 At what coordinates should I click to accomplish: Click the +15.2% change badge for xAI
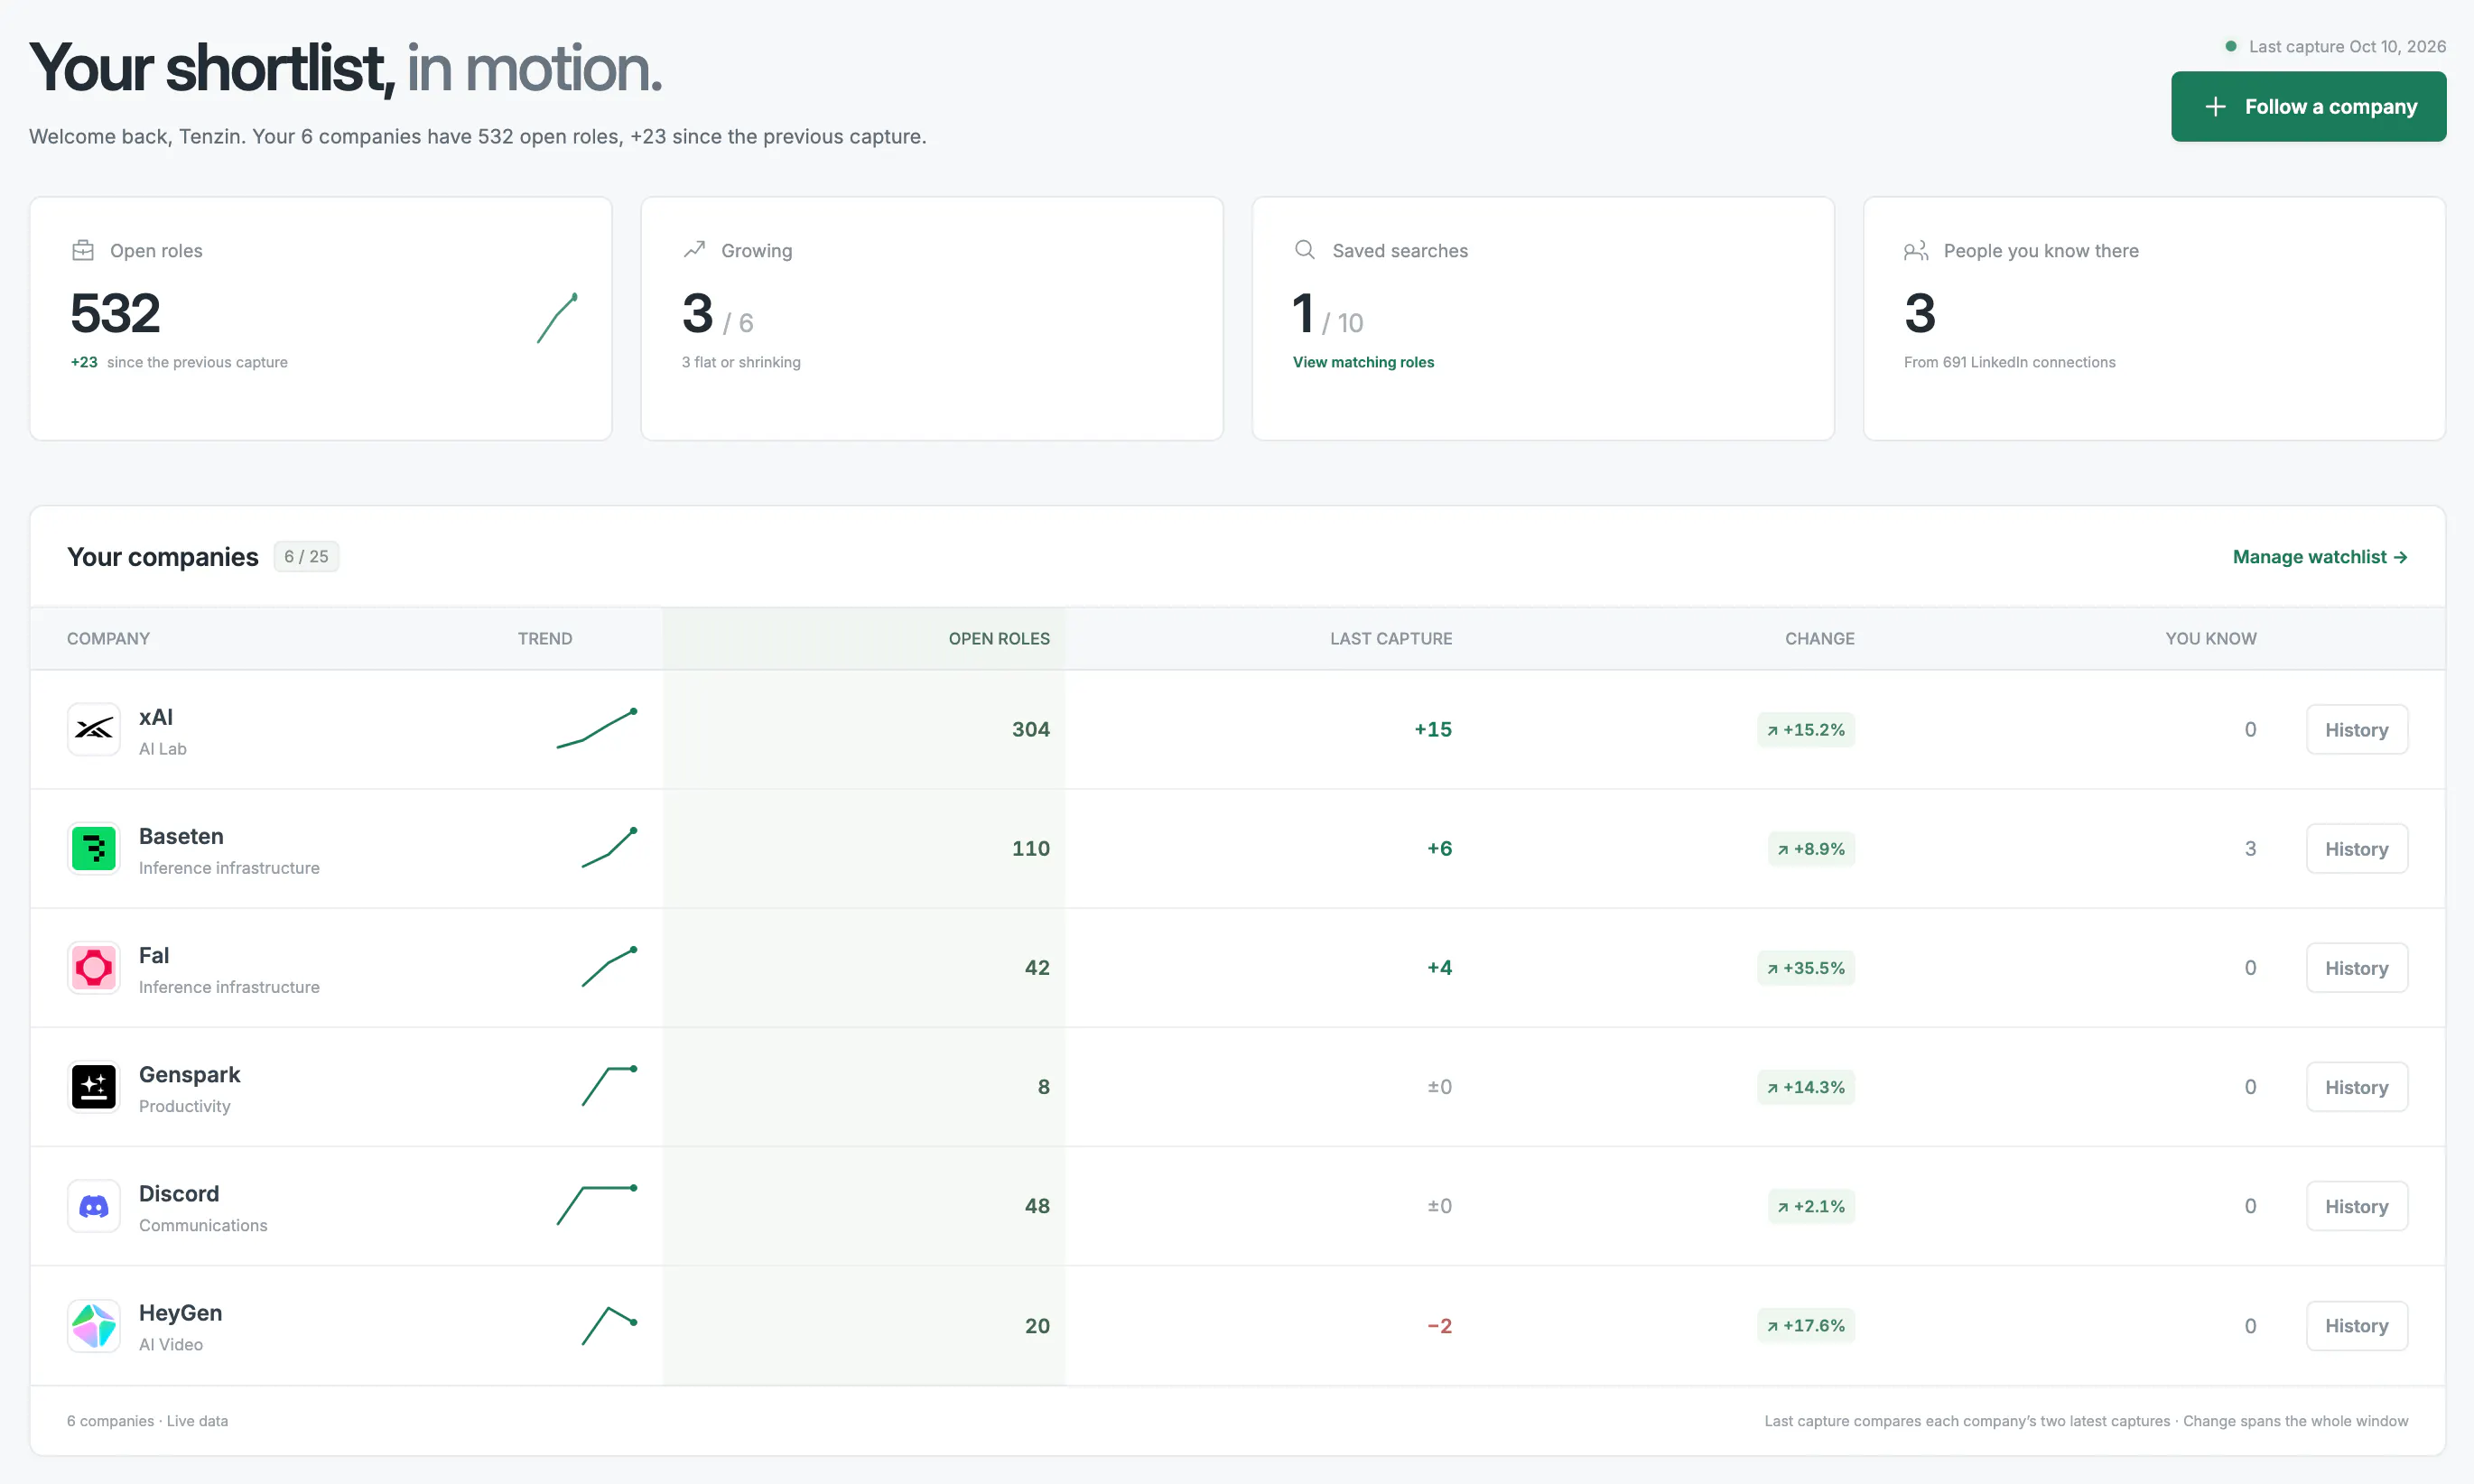(x=1805, y=730)
